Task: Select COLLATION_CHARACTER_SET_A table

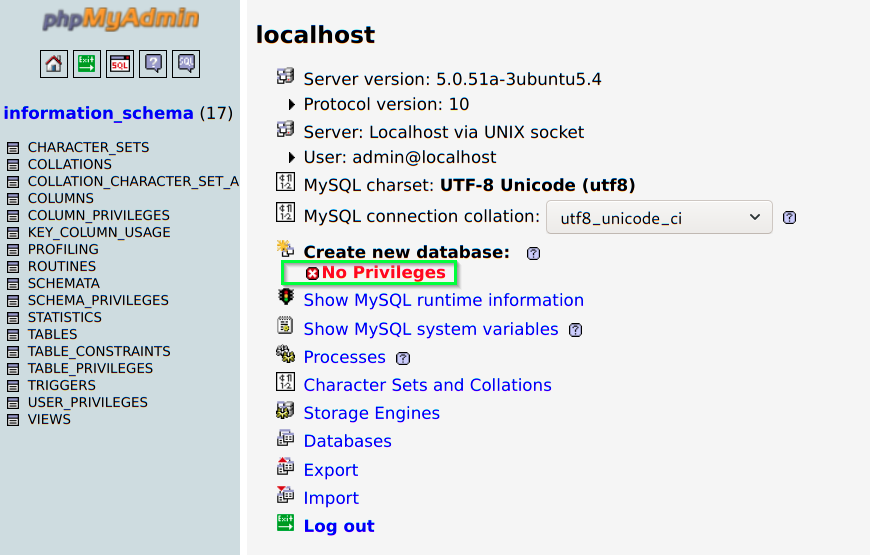Action: pos(133,181)
